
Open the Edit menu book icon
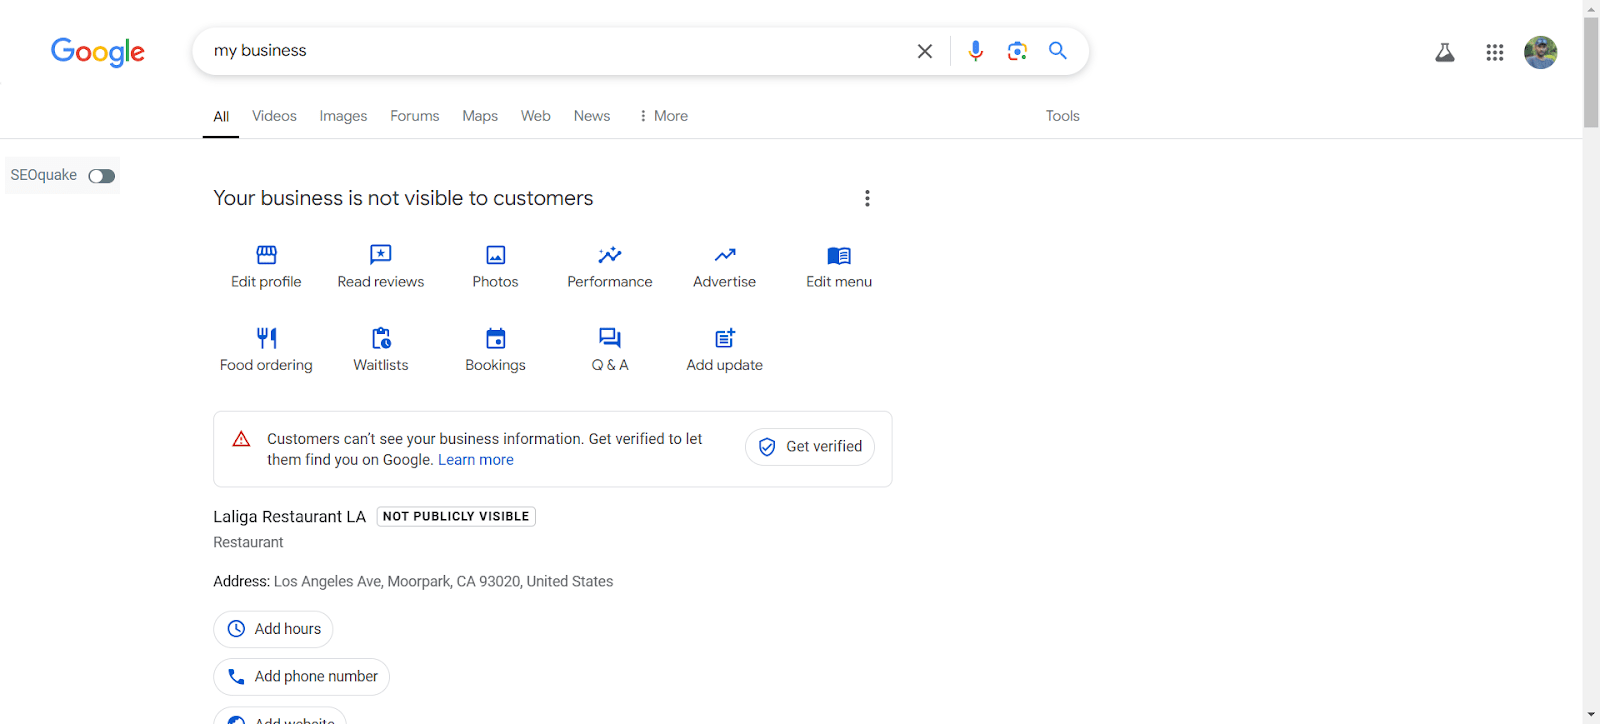click(839, 255)
